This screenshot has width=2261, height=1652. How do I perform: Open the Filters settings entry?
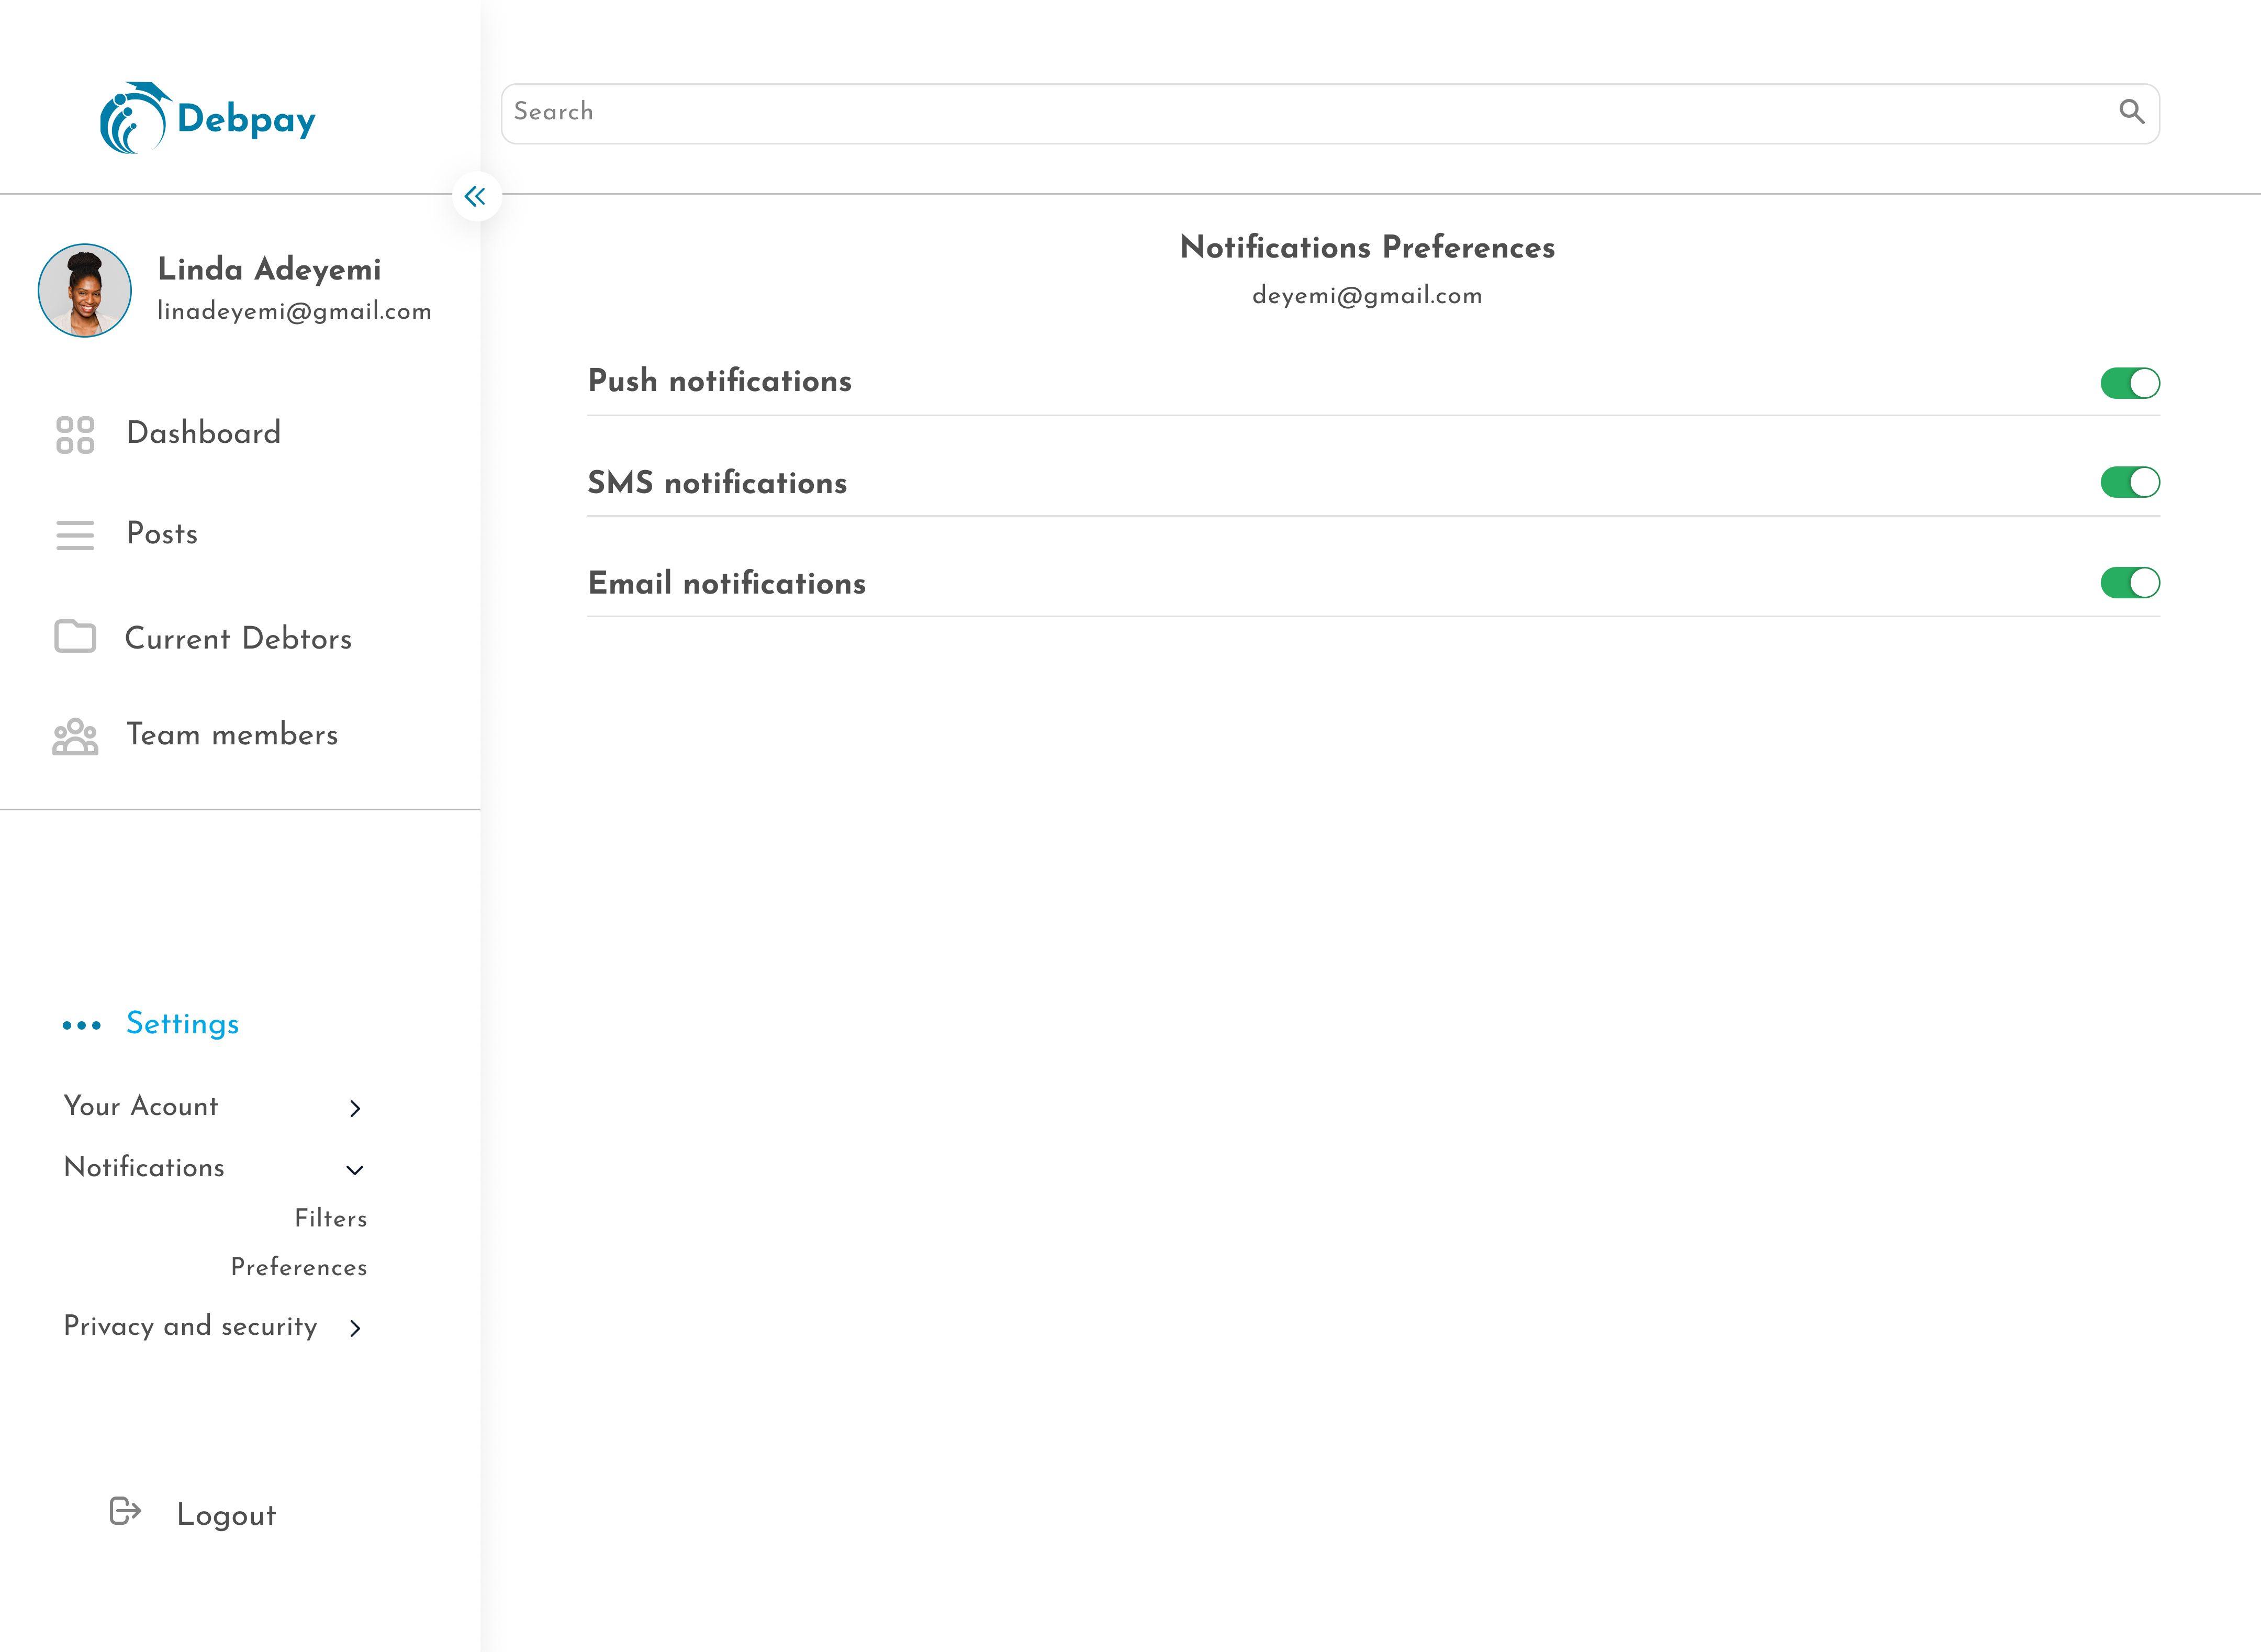(x=331, y=1219)
